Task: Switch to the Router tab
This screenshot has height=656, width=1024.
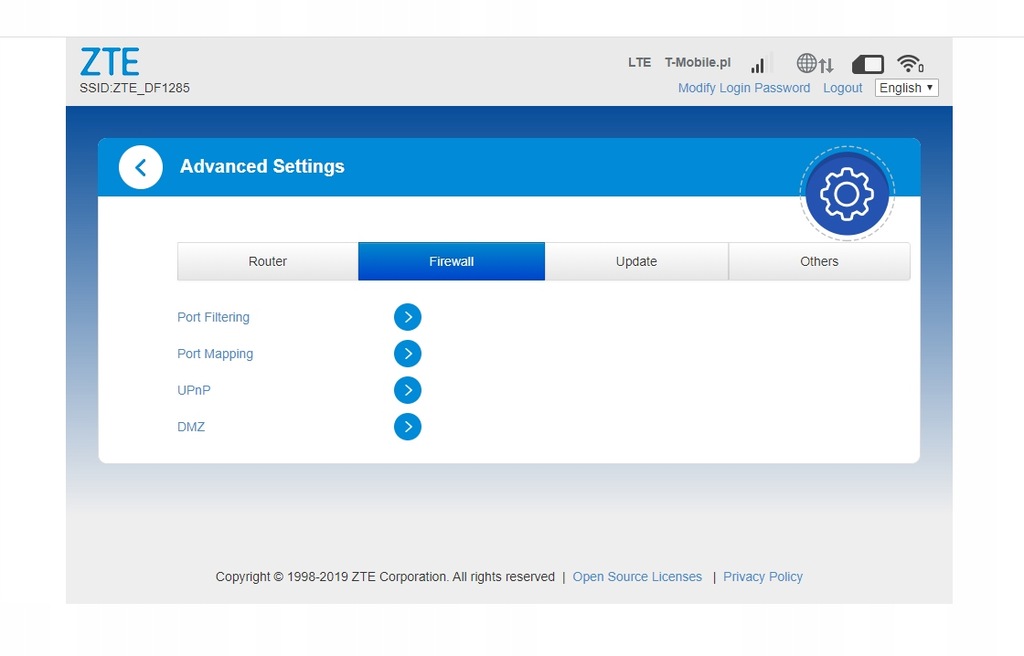Action: [267, 261]
